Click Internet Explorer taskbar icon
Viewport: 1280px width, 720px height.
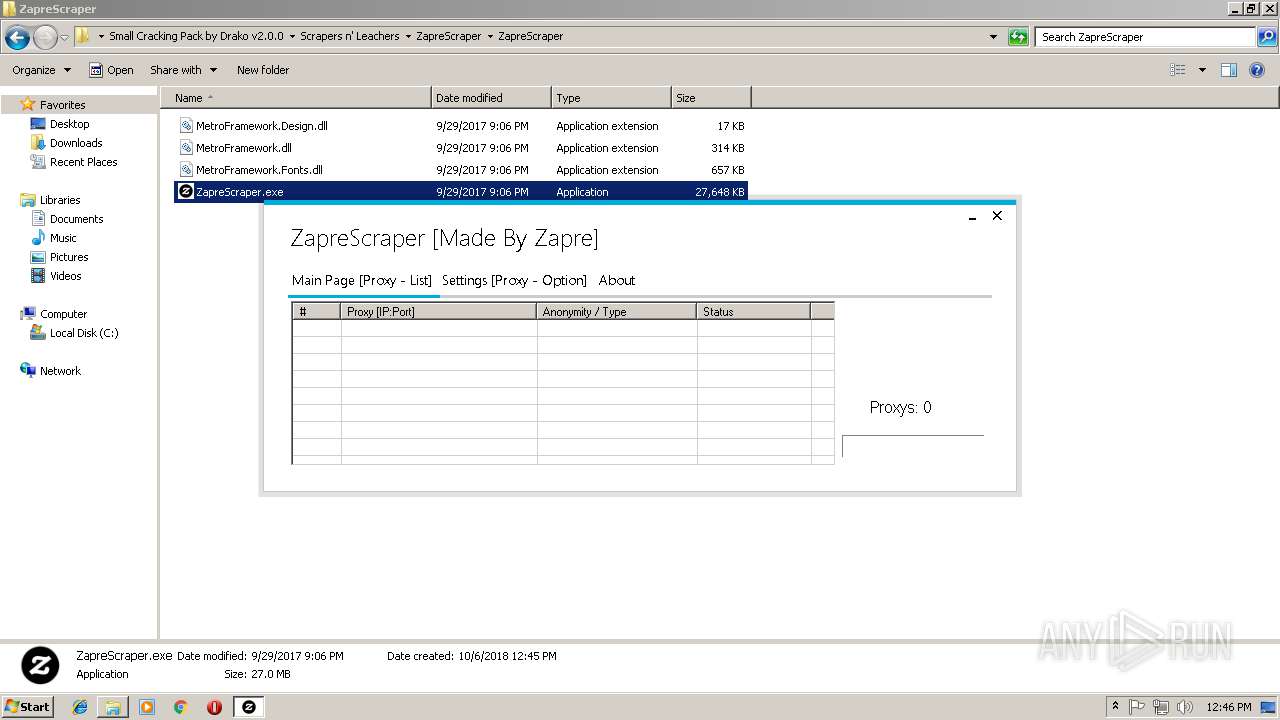pos(80,707)
